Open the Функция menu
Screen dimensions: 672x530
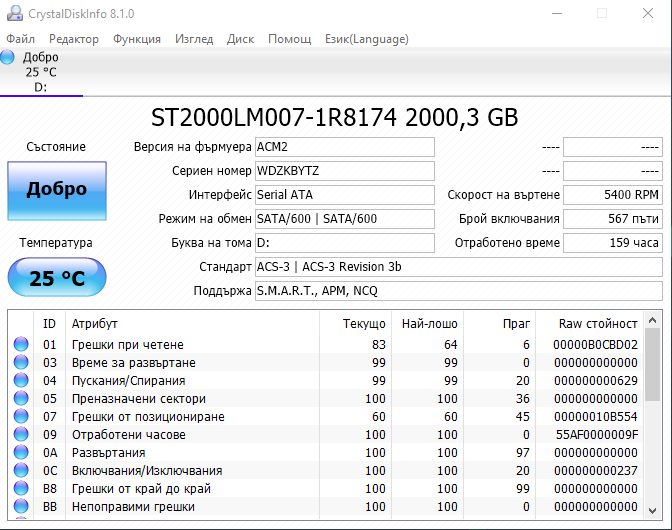(137, 39)
